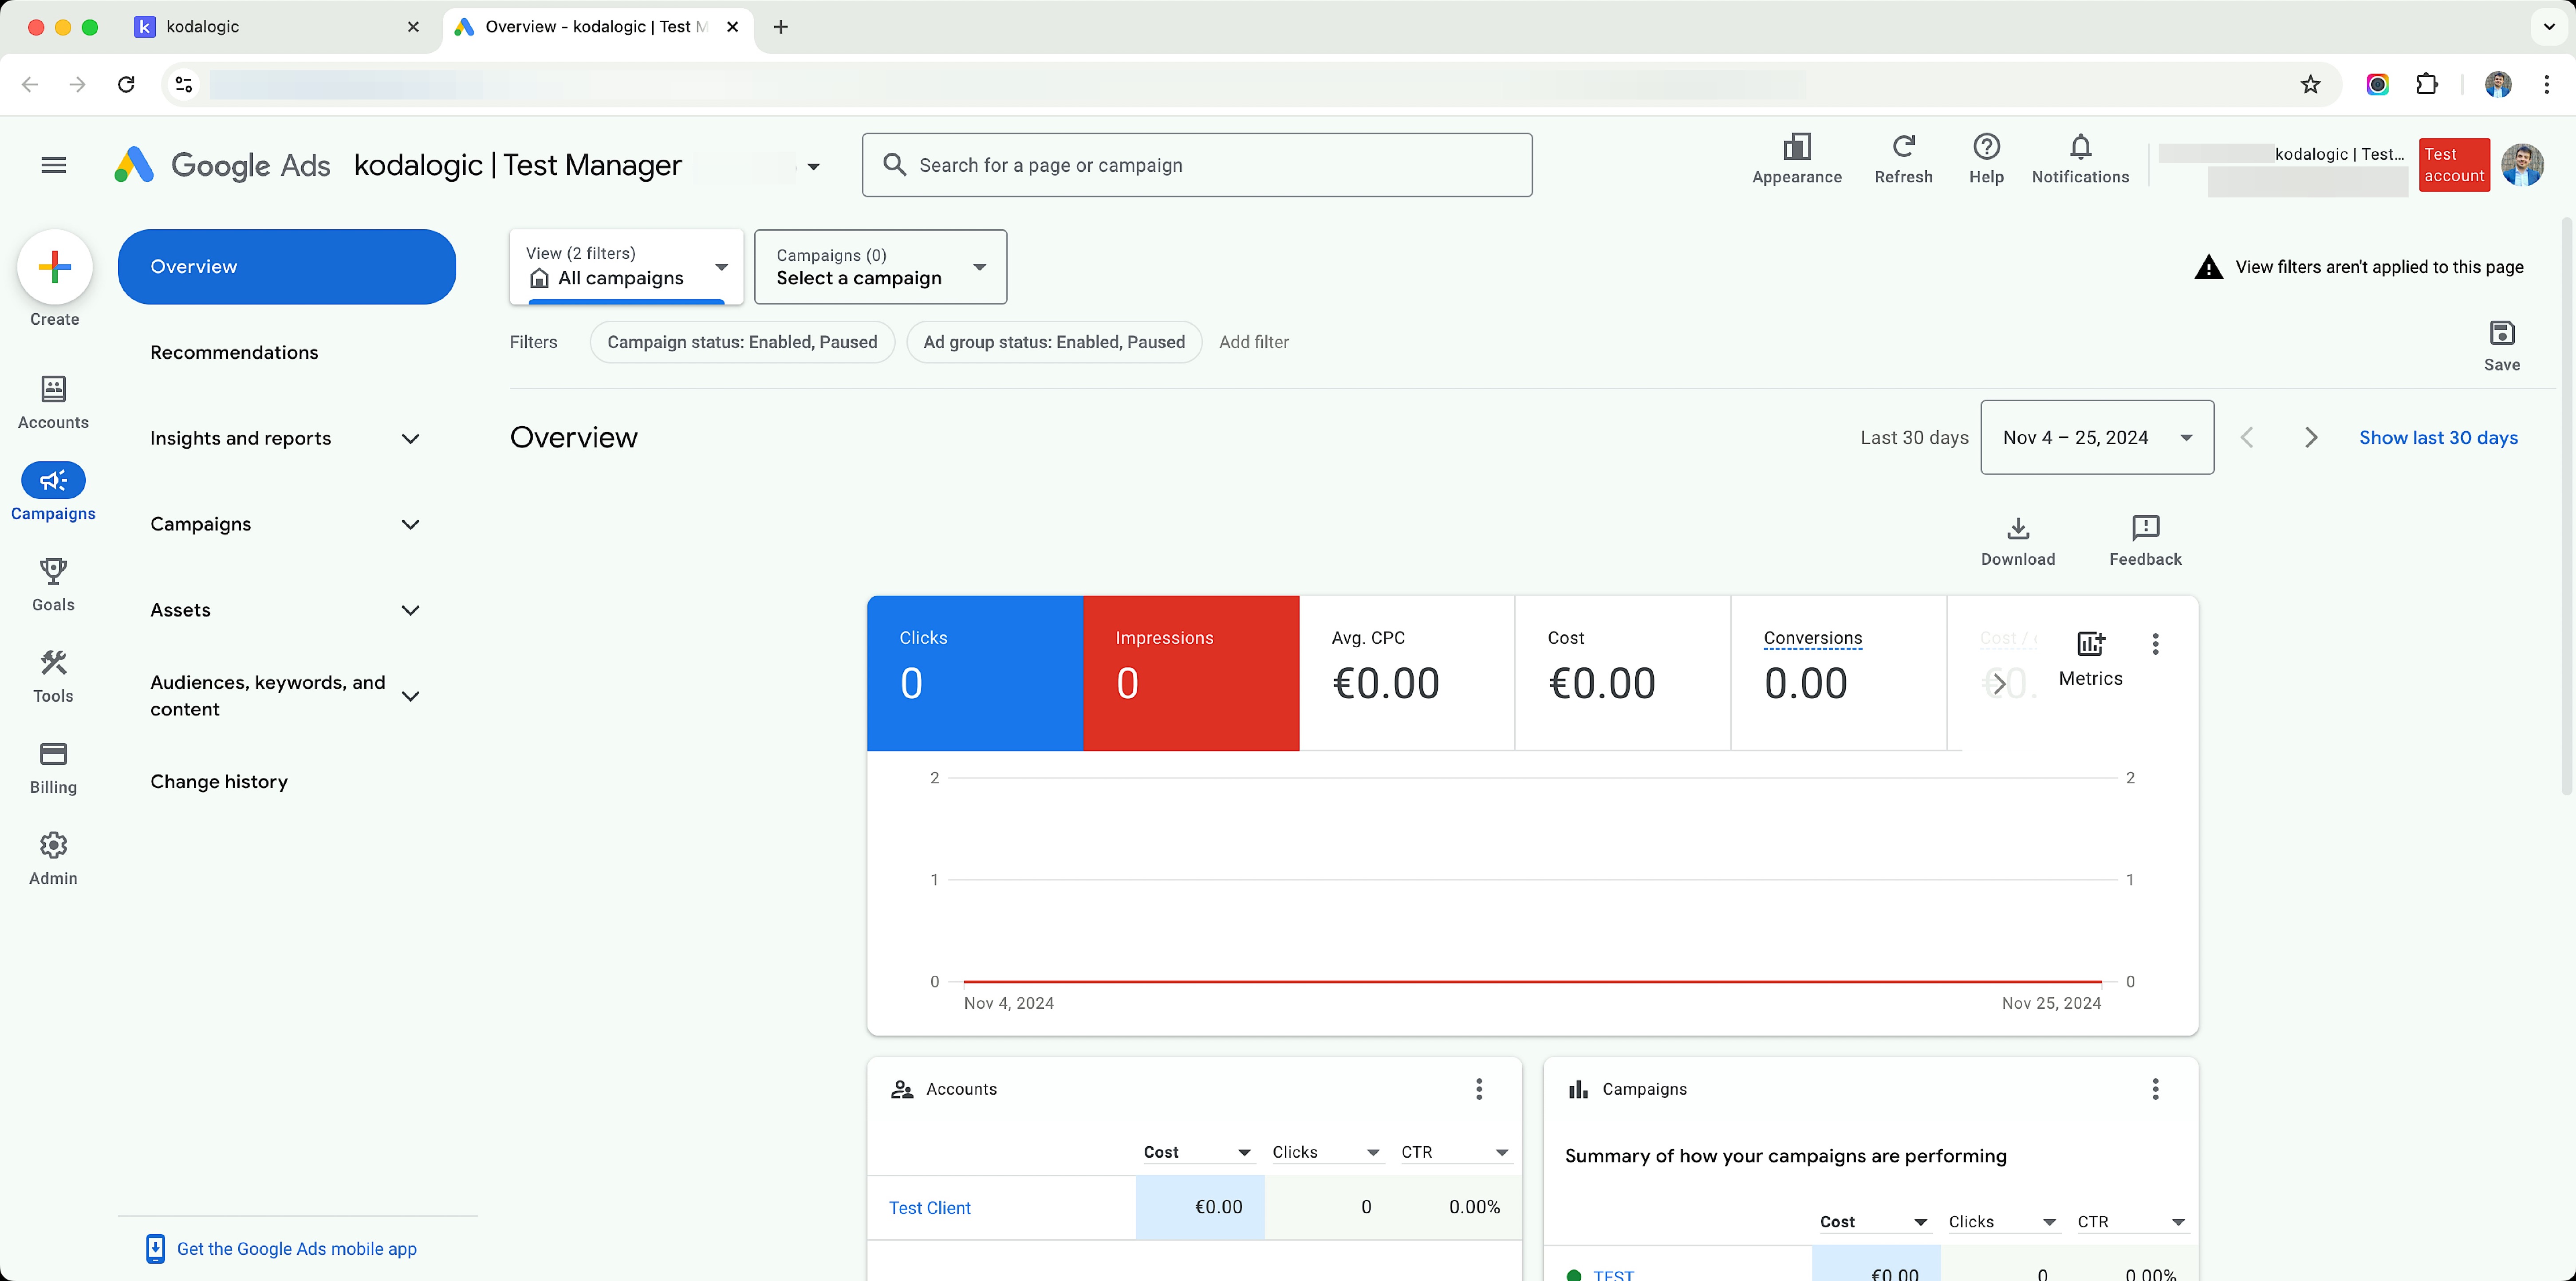Open the Test Client account link
This screenshot has height=1281, width=2576.
click(x=929, y=1207)
